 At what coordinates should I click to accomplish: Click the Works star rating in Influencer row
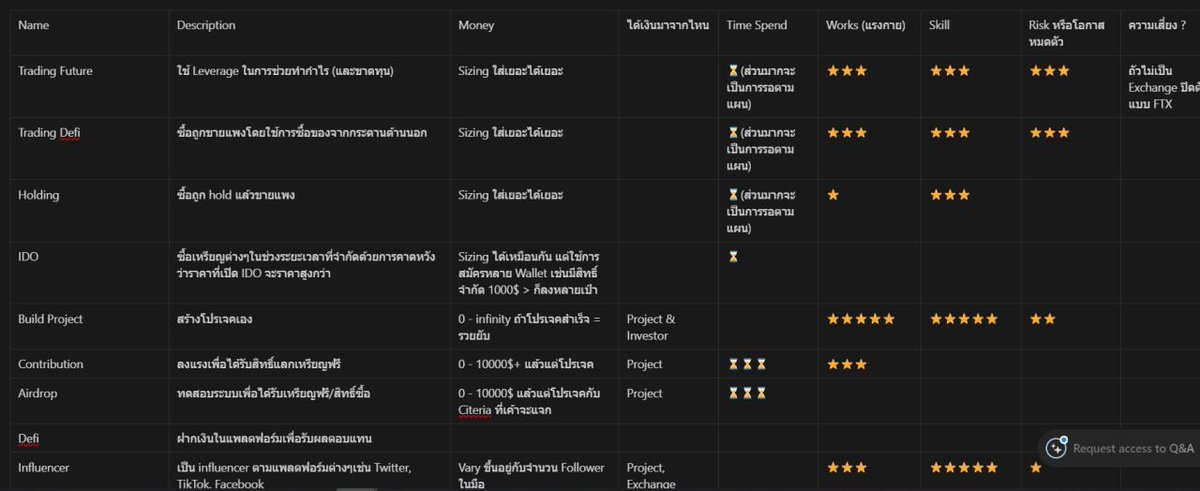[847, 467]
